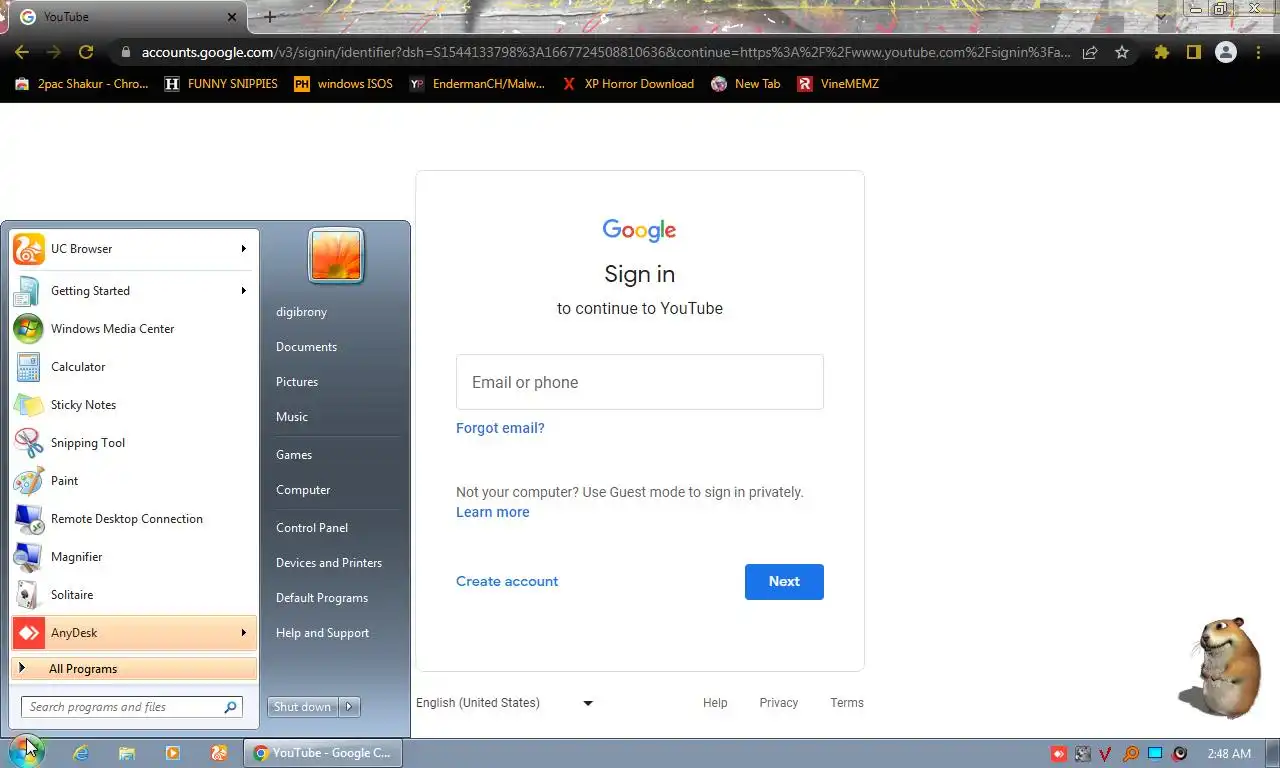This screenshot has height=768, width=1280.
Task: Open the Terms footer link
Action: click(847, 703)
